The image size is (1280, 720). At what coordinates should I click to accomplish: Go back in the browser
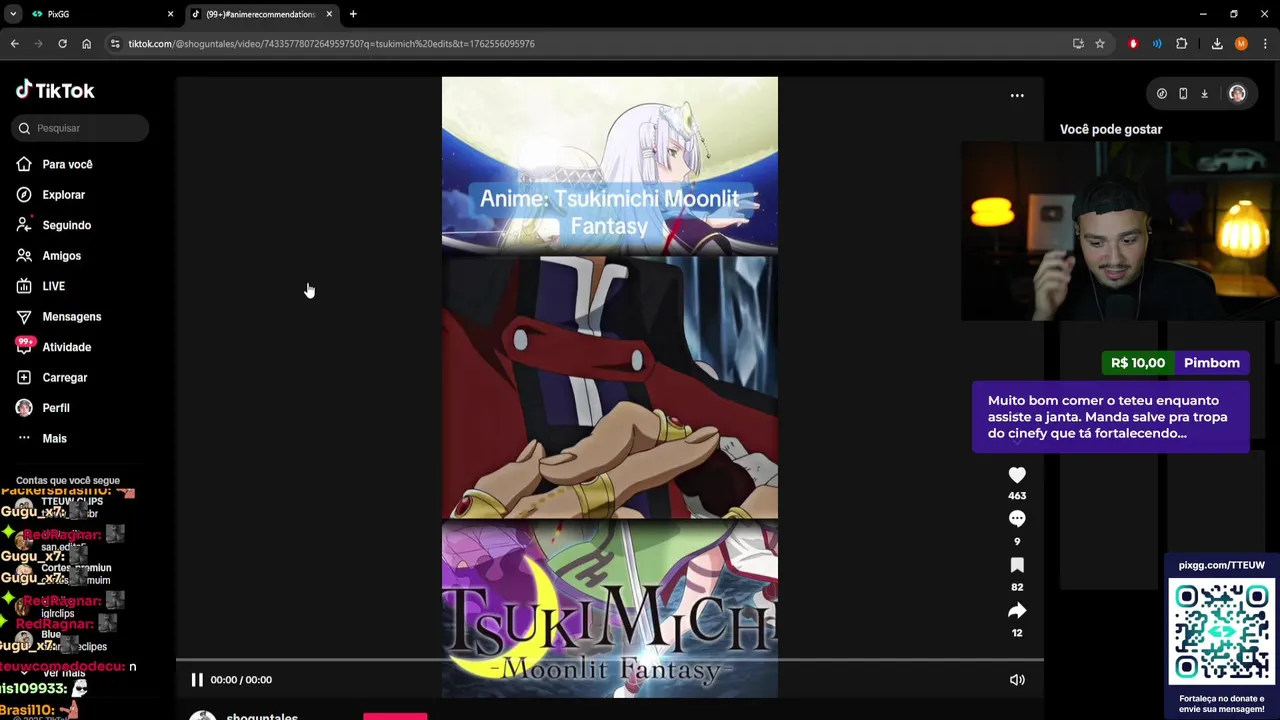[14, 44]
